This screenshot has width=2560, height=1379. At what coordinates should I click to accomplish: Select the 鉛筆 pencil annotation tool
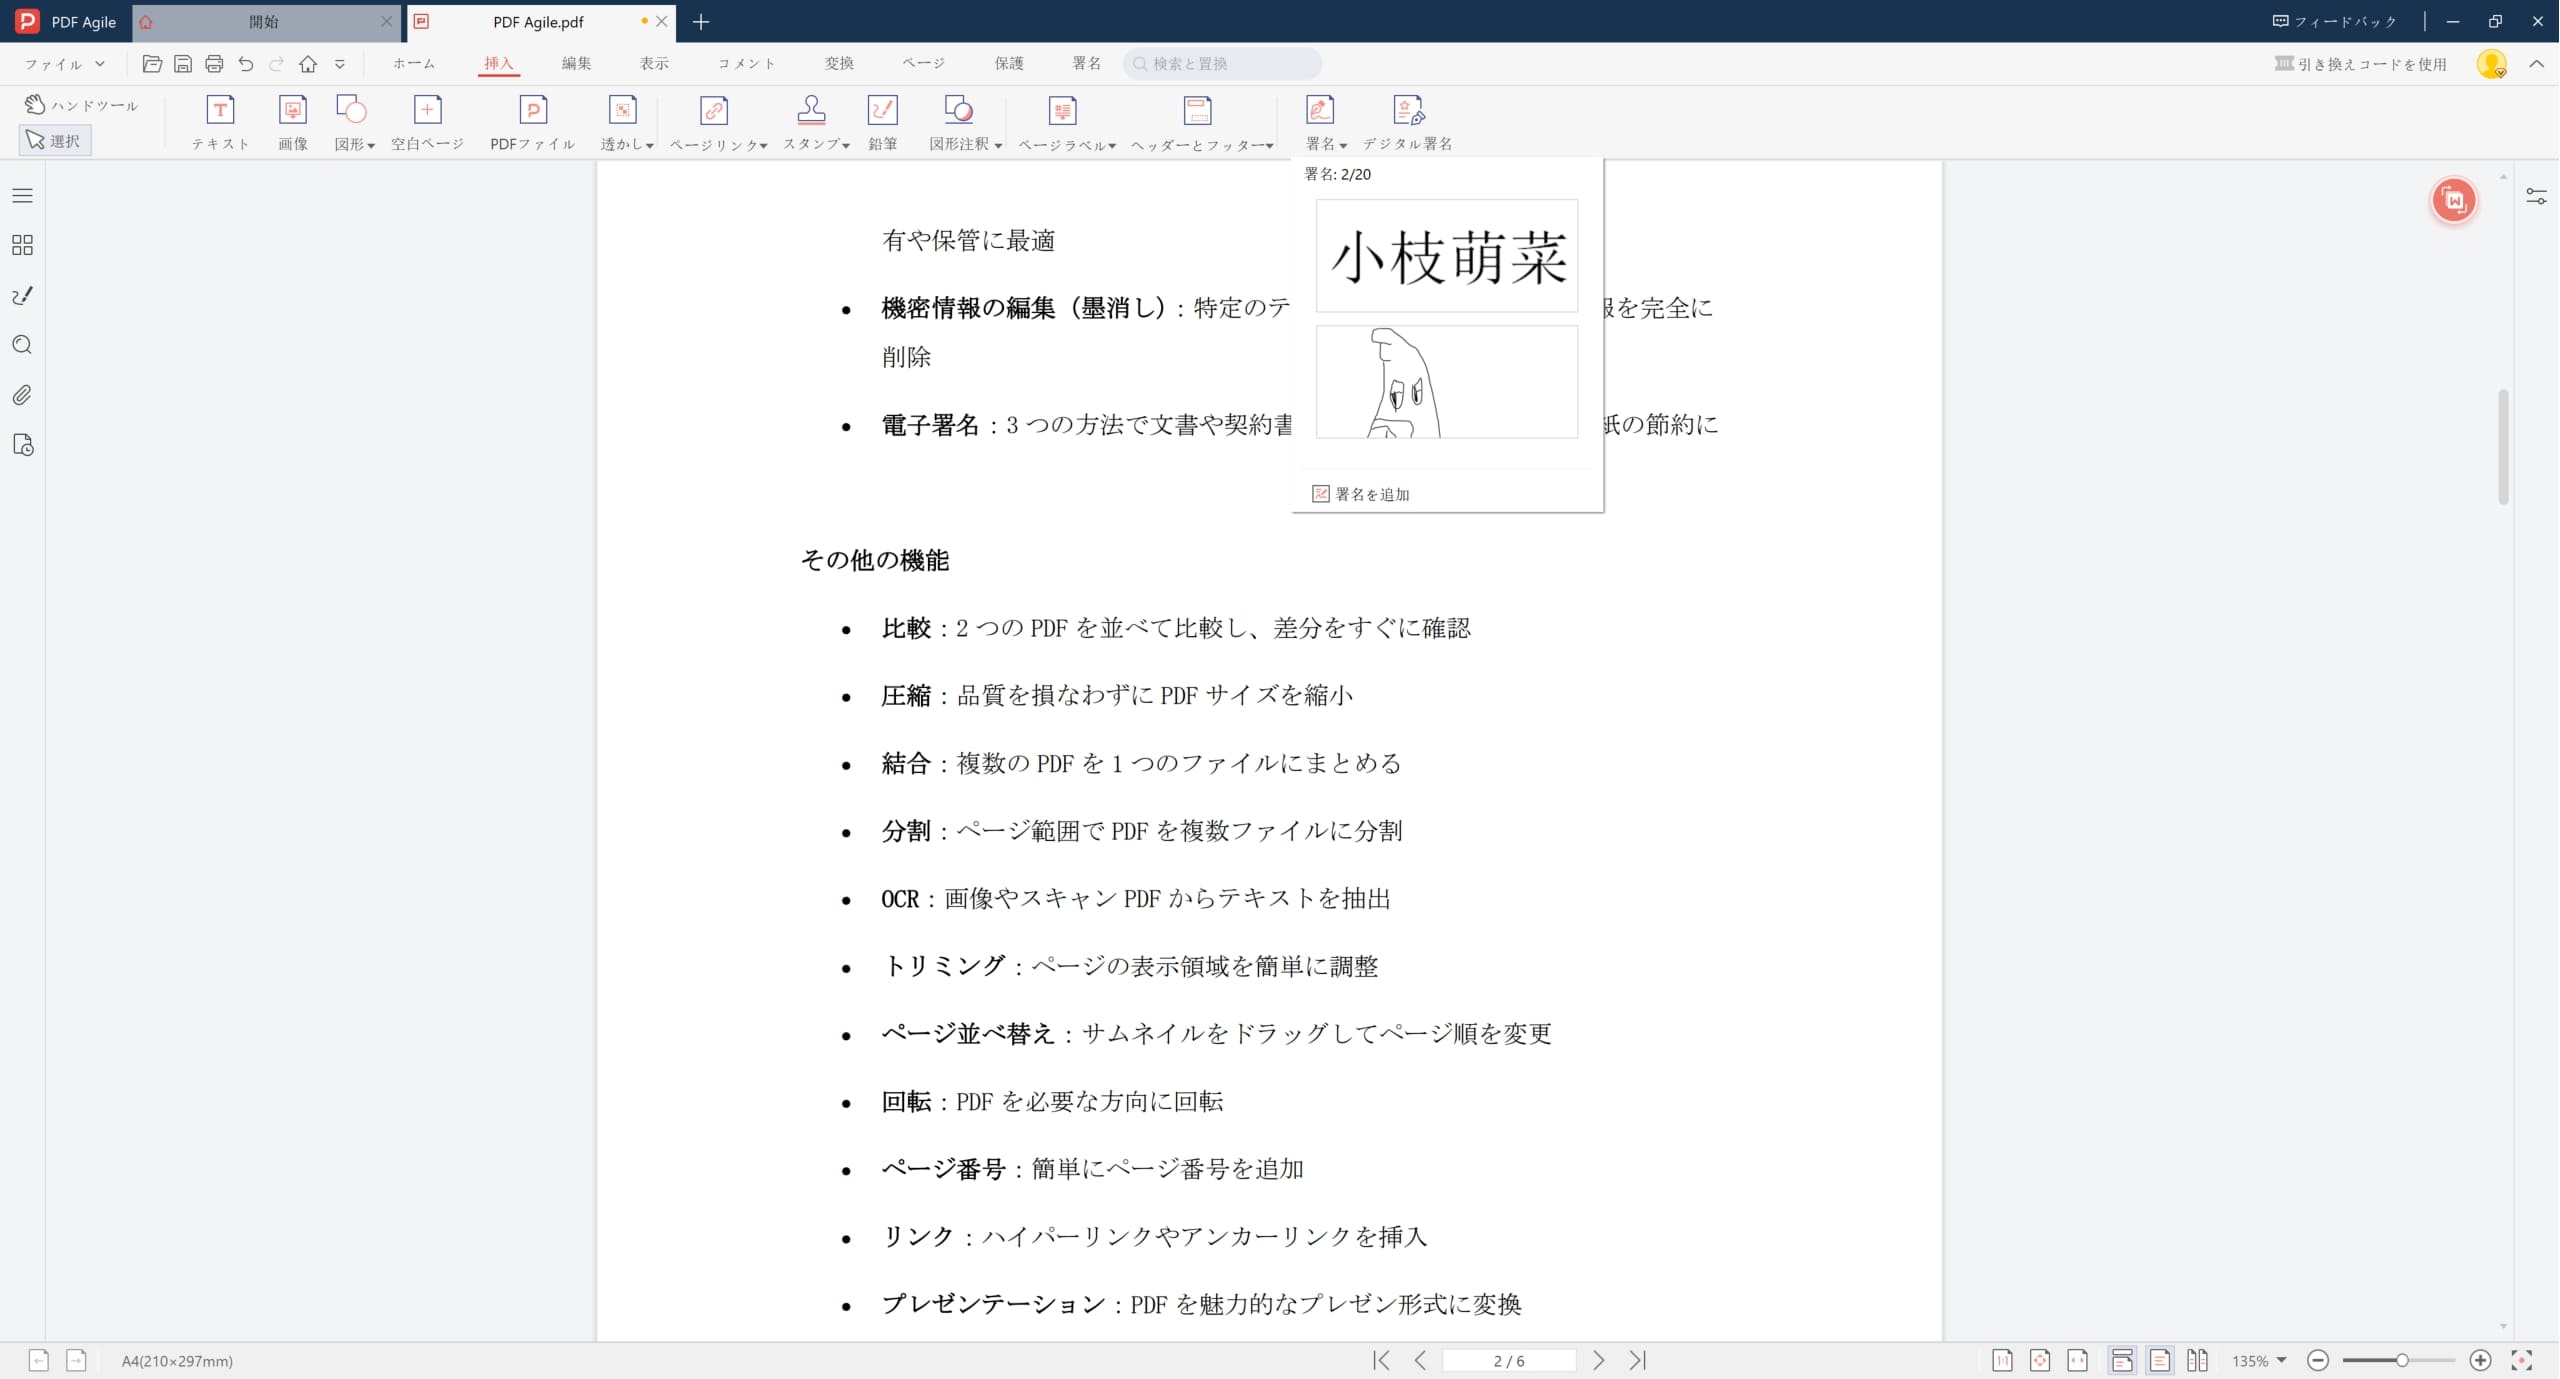click(x=883, y=122)
